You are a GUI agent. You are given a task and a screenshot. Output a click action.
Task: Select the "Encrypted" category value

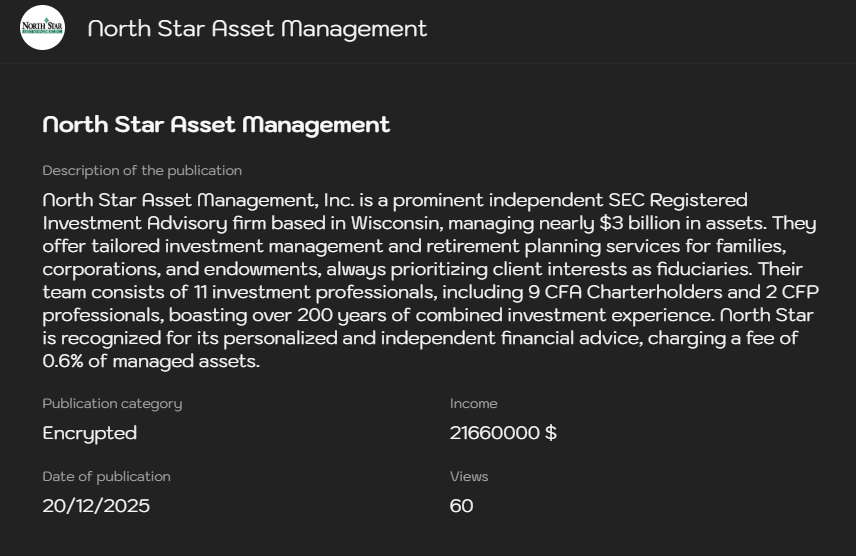coord(90,433)
